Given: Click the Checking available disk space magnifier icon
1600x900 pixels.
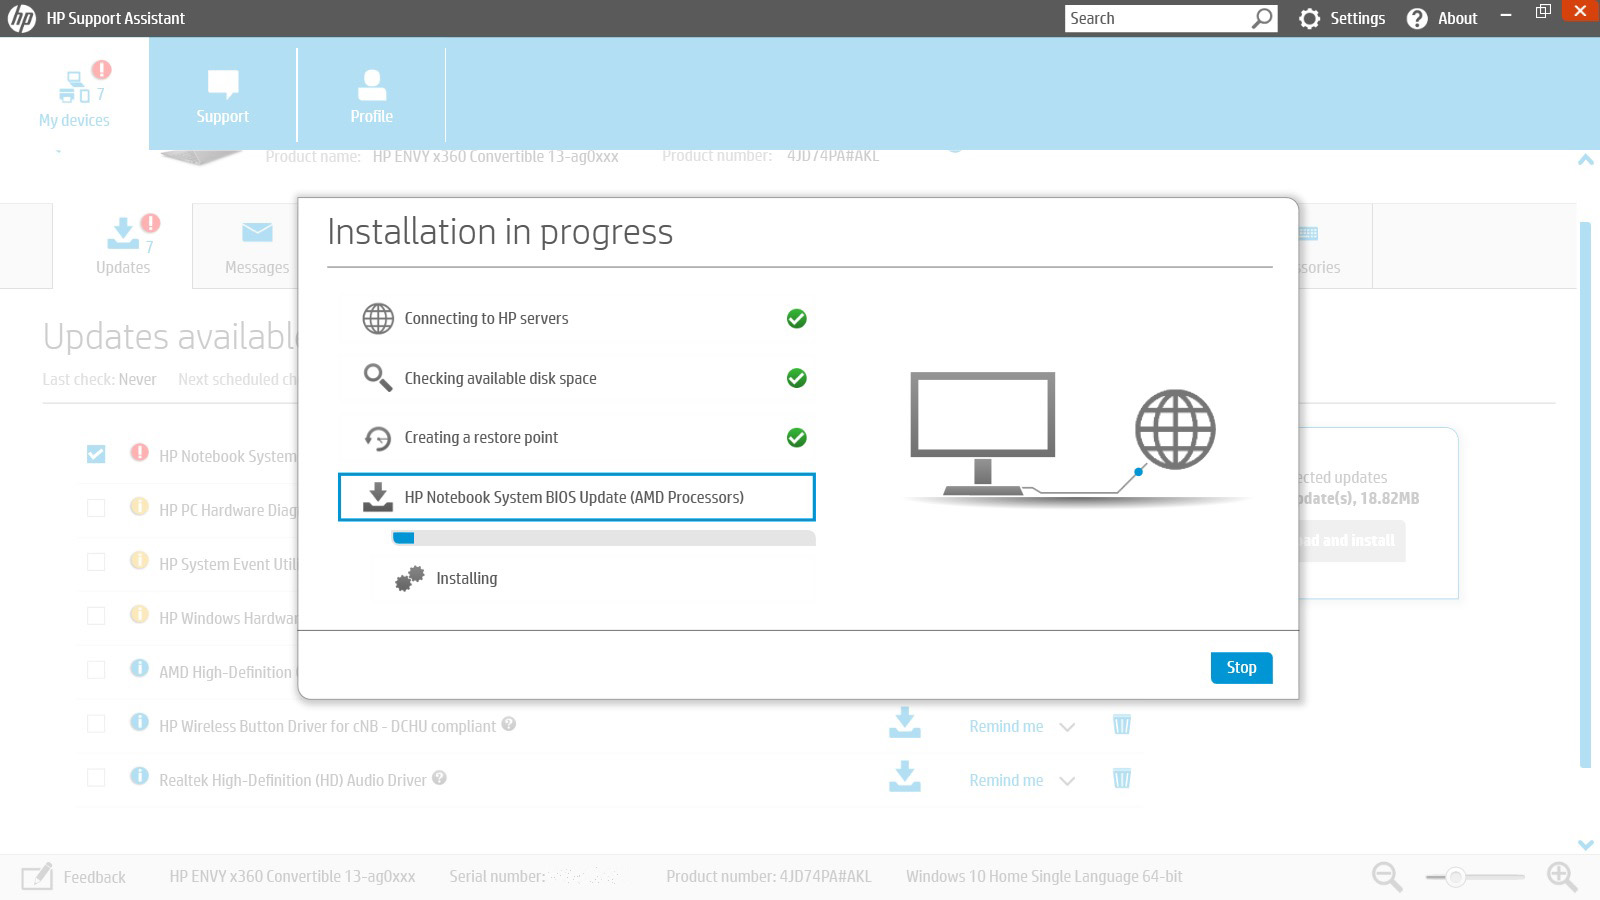Looking at the screenshot, I should 377,377.
